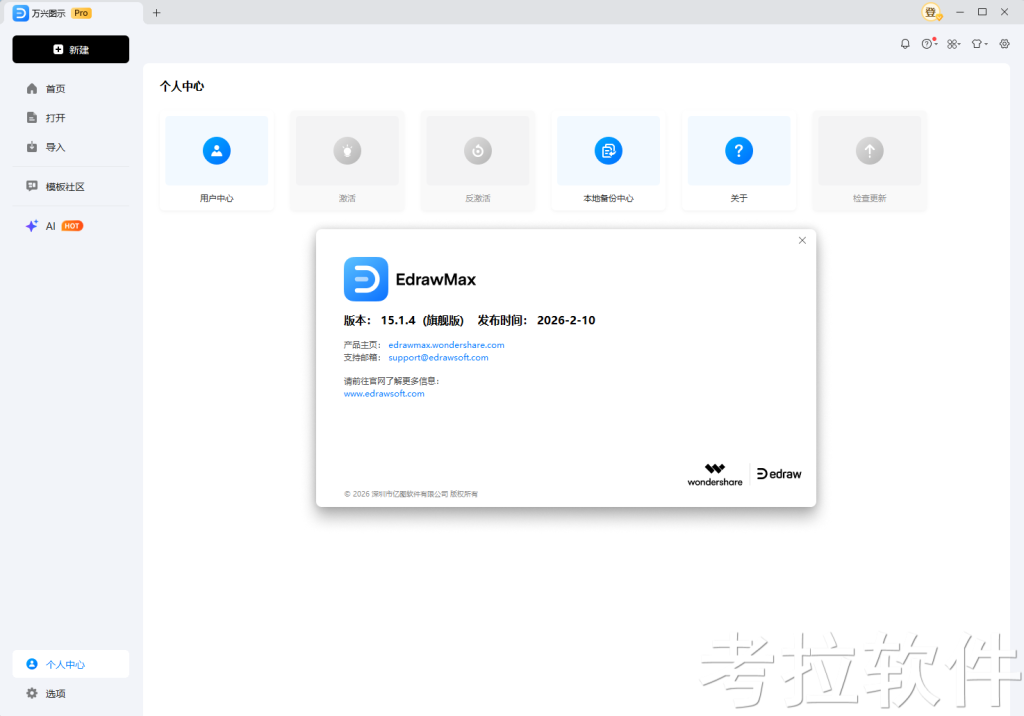1024x716 pixels.
Task: Click the new tab plus button
Action: [155, 13]
